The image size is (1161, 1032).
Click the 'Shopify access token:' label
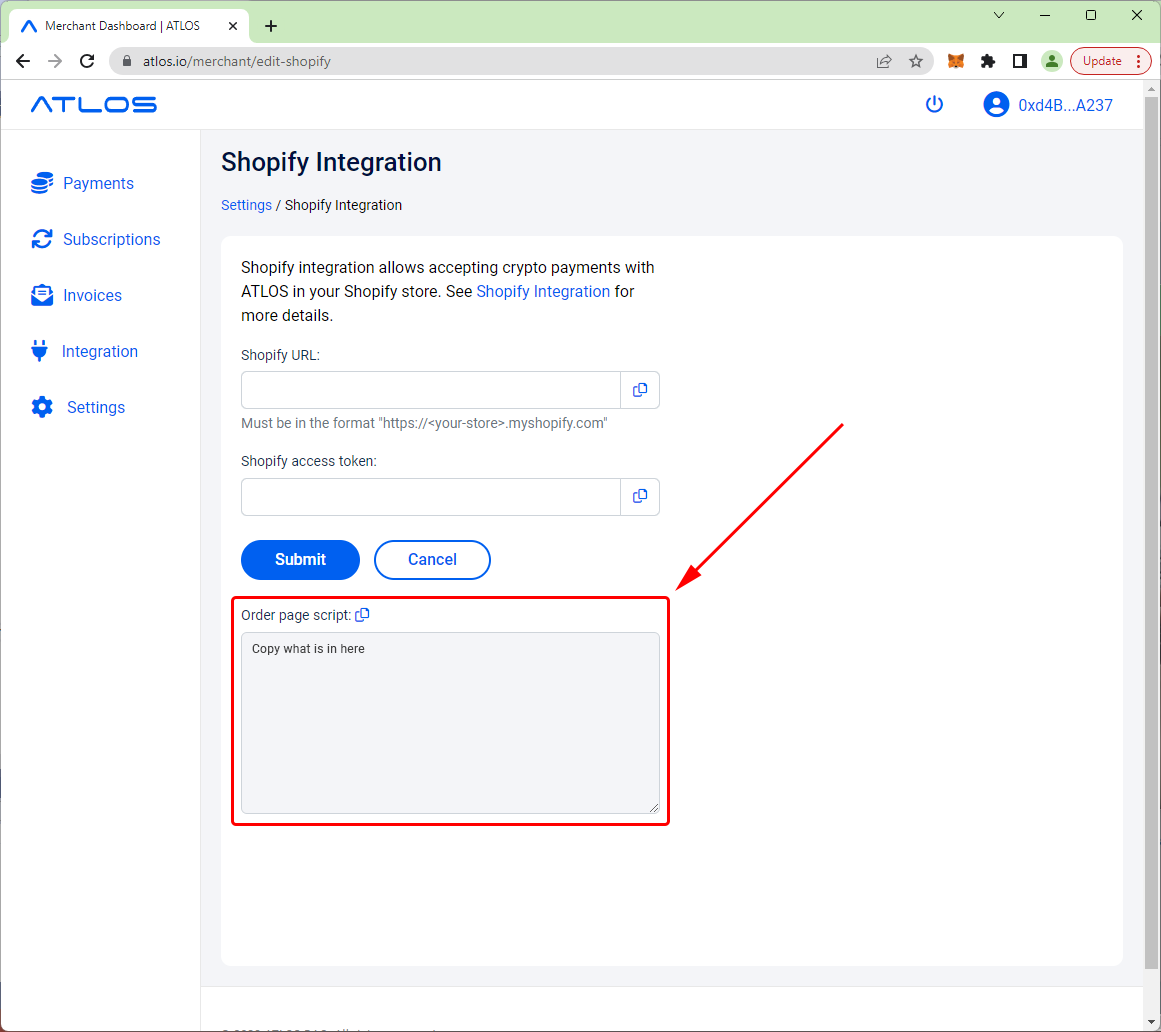pos(309,461)
